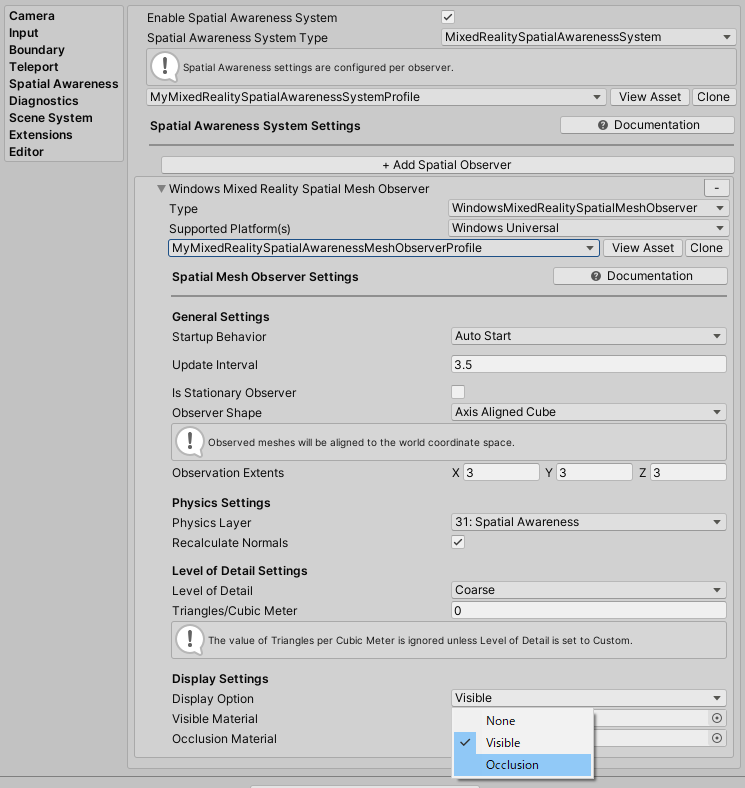Switch to Extensions profile section
Image resolution: width=745 pixels, height=788 pixels.
[41, 135]
